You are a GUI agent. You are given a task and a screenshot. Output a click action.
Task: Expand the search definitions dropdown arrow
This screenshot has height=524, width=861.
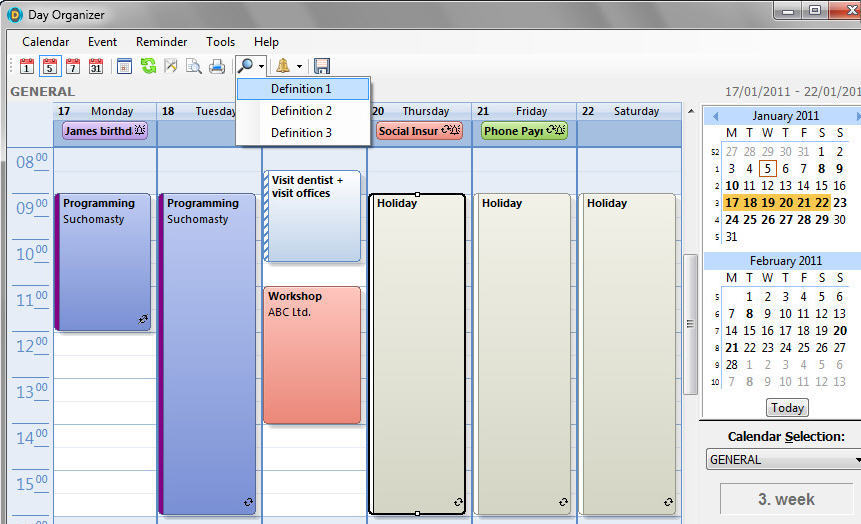261,66
